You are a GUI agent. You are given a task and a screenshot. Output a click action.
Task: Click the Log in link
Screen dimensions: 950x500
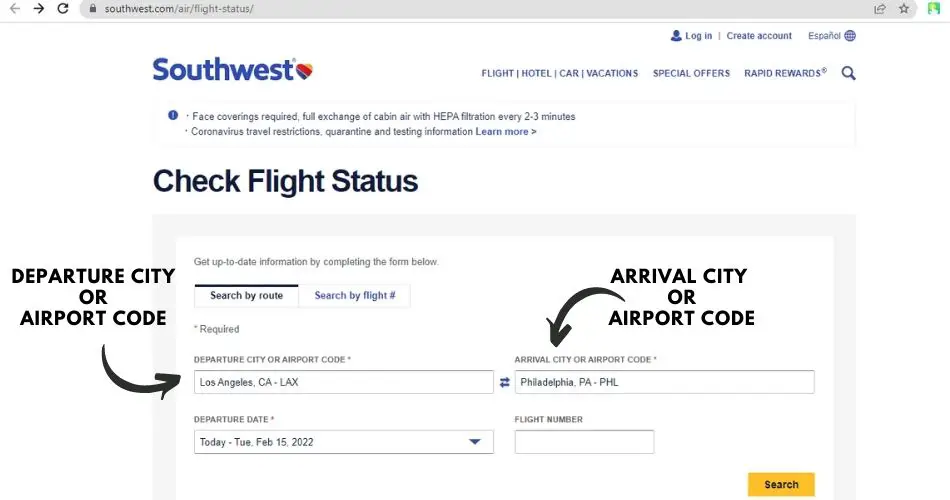pyautogui.click(x=698, y=36)
